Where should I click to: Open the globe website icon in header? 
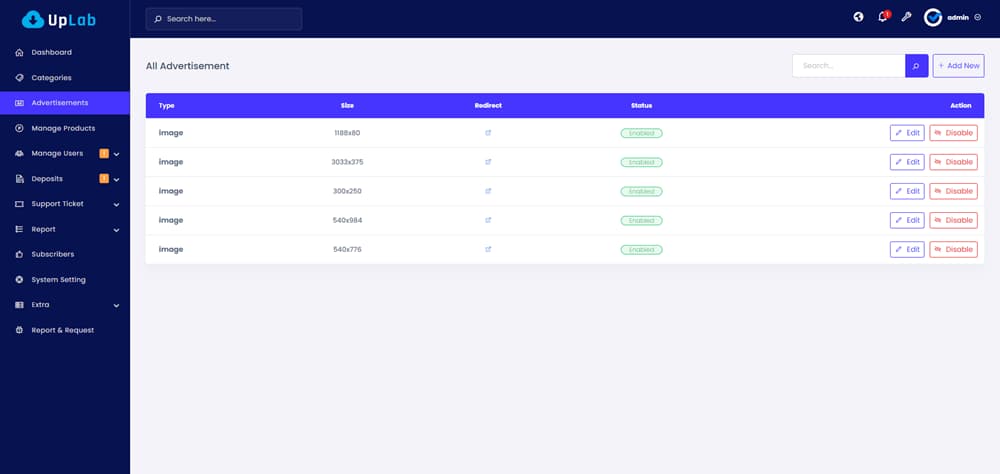pyautogui.click(x=858, y=17)
